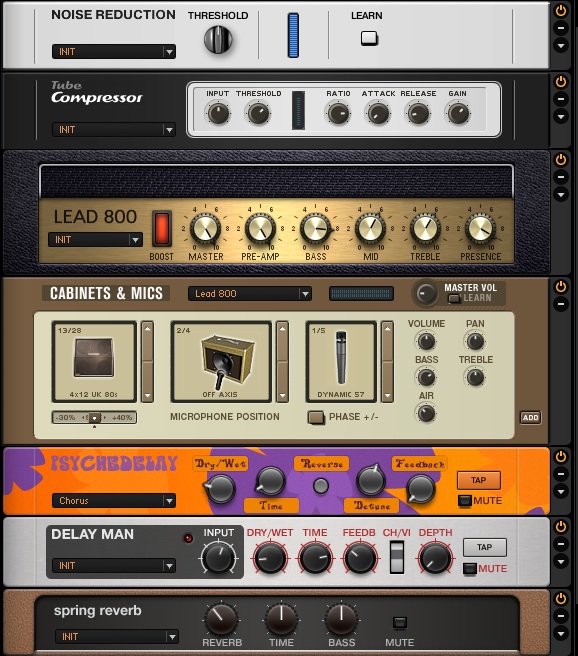Image resolution: width=578 pixels, height=656 pixels.
Task: Click down-arrow icon on Tube Compressor module
Action: click(x=561, y=116)
